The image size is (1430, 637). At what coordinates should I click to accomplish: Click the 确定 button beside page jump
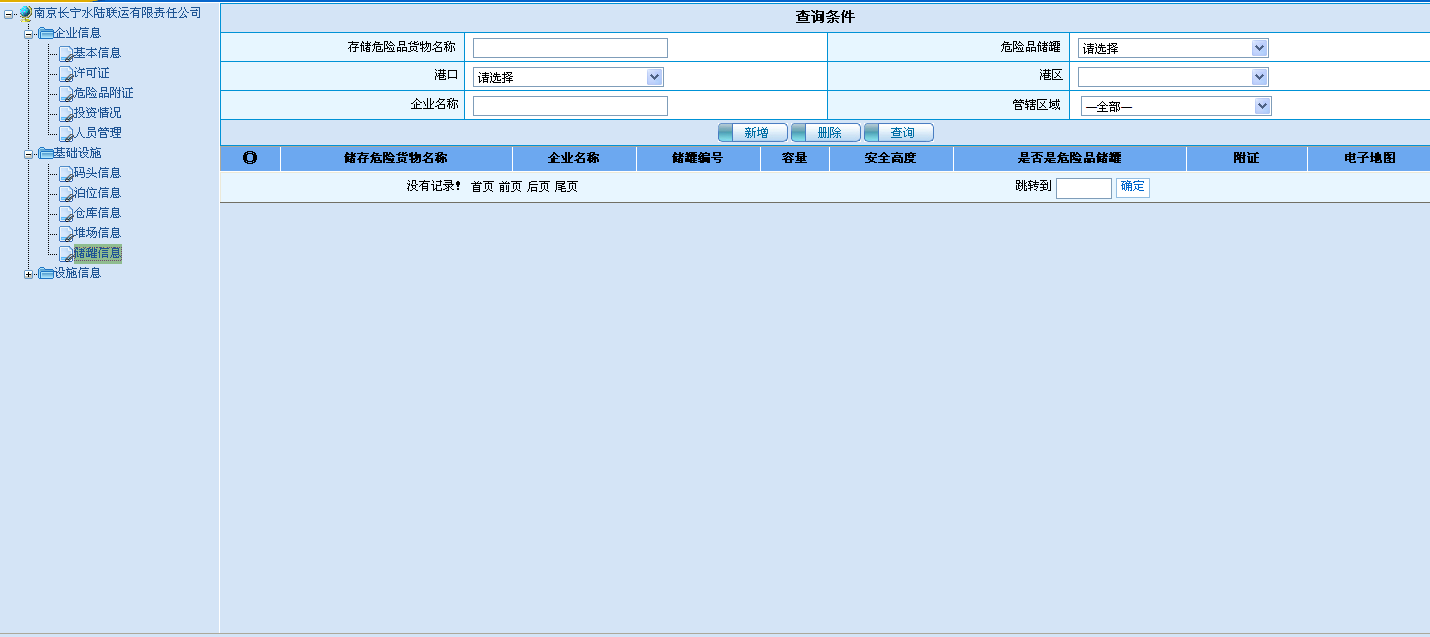(x=1132, y=187)
